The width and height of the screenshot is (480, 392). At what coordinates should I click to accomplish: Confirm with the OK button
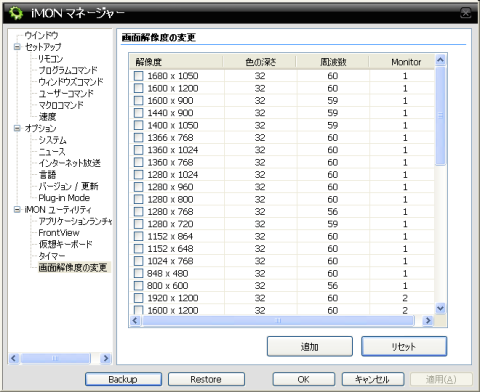304,379
